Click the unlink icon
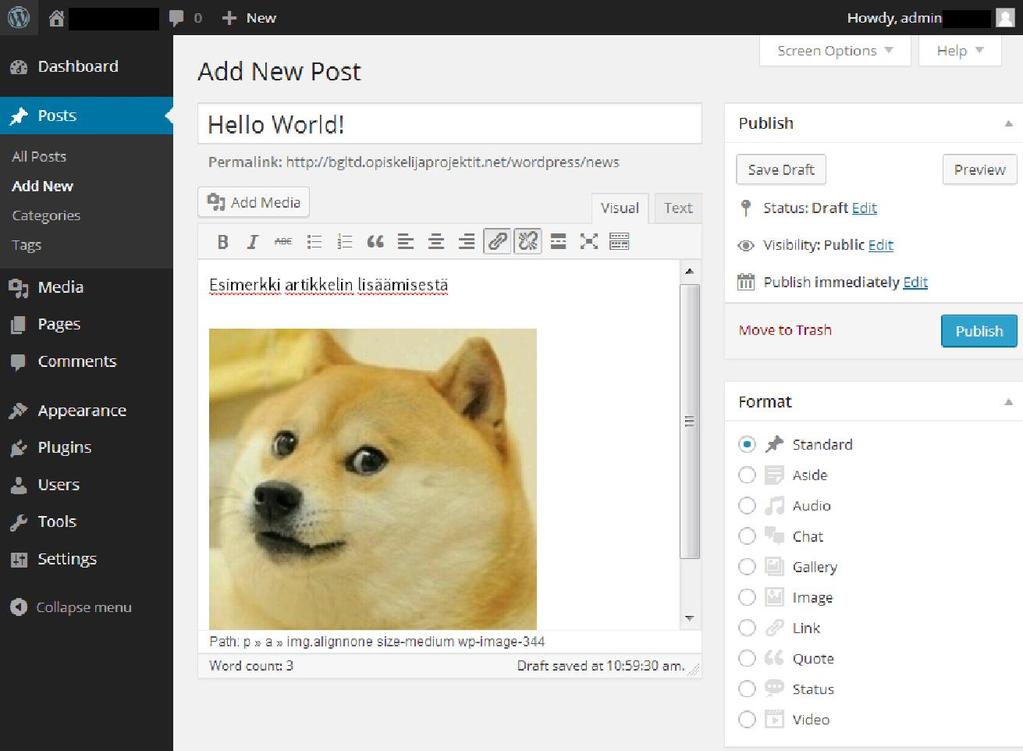Screen dimensions: 1023x751 [528, 241]
